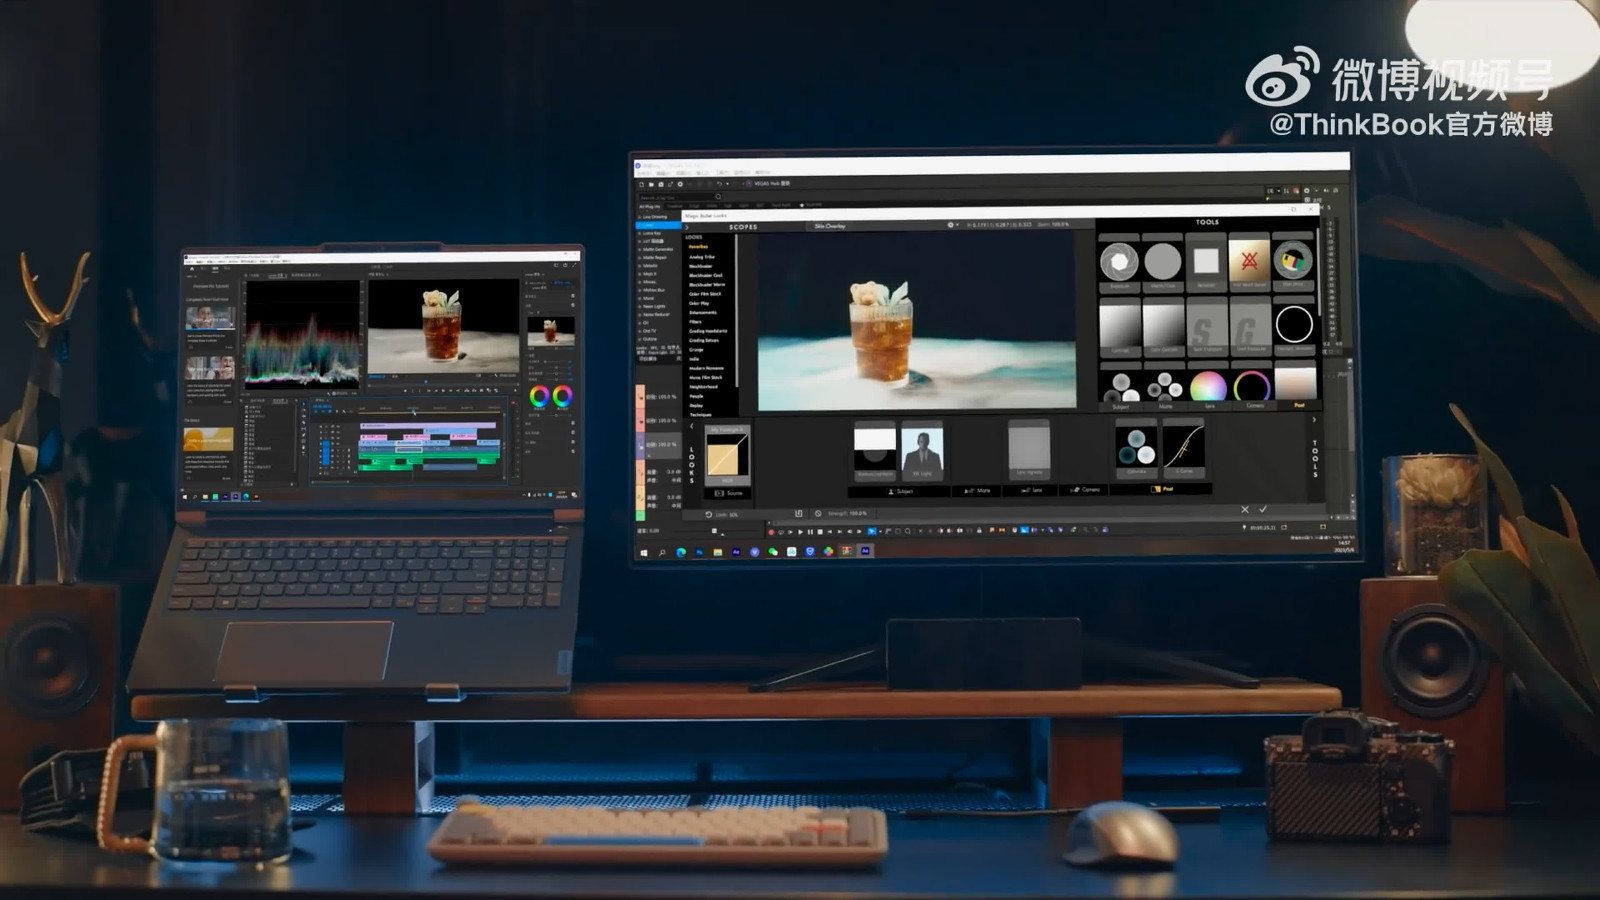
Task: Click the play button in VEGAS transport
Action: pyautogui.click(x=800, y=532)
